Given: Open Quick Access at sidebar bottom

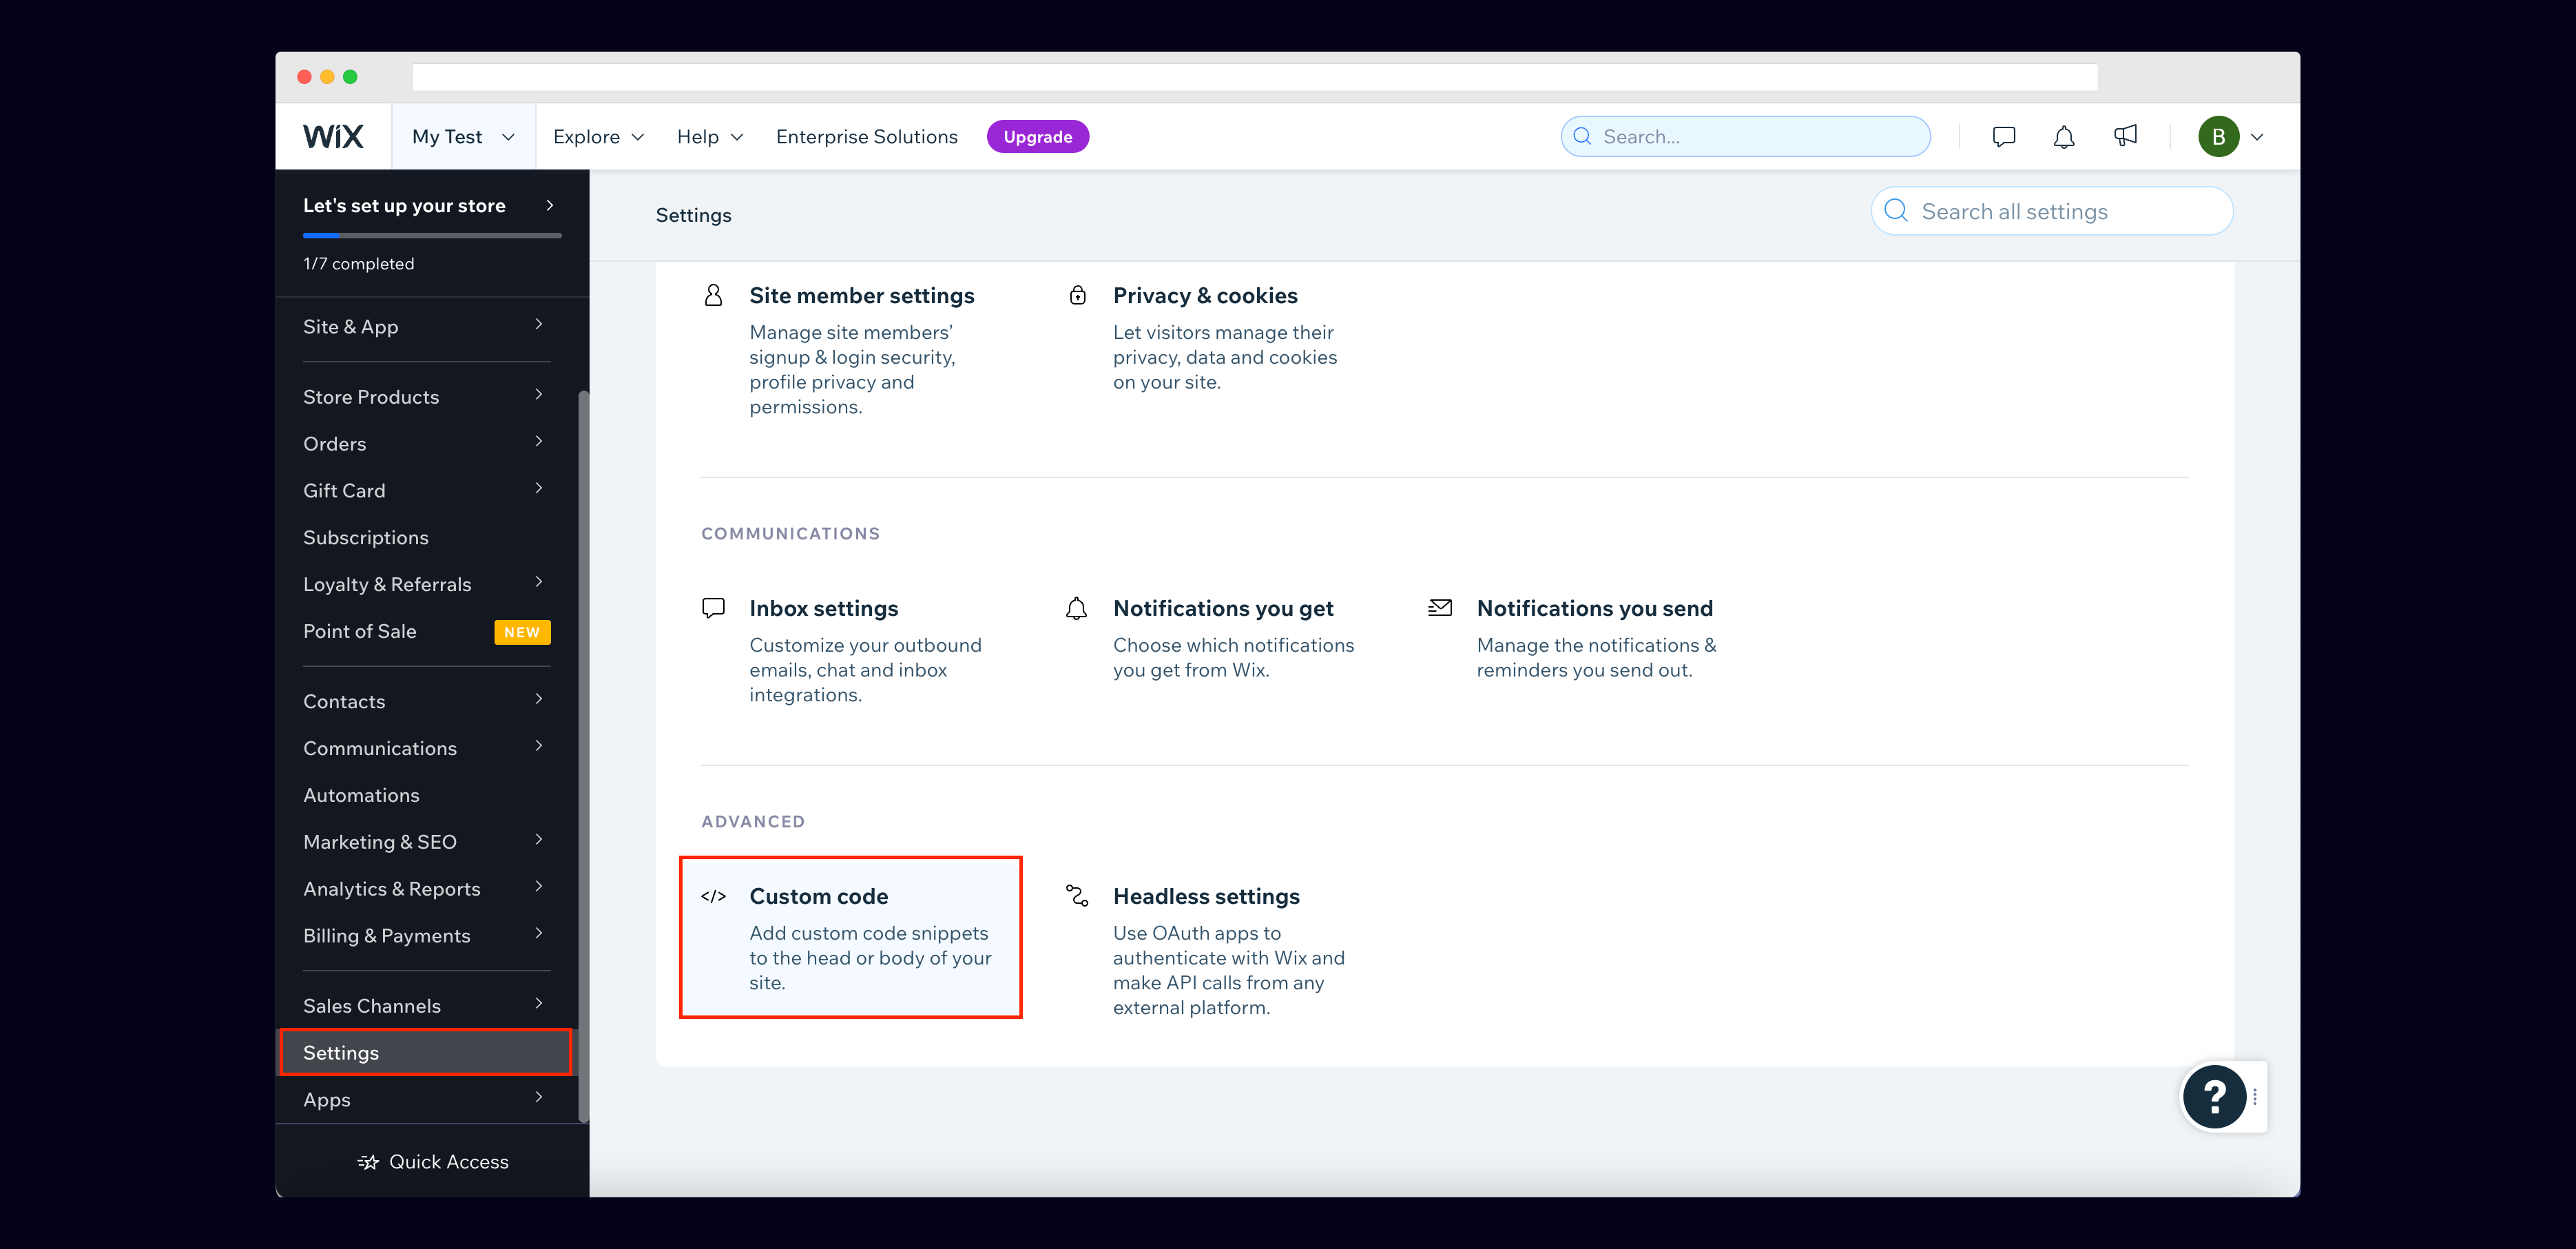Looking at the screenshot, I should 432,1162.
